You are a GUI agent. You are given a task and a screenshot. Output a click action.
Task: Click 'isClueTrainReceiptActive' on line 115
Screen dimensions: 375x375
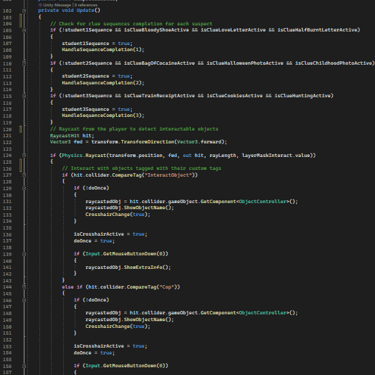coord(159,96)
